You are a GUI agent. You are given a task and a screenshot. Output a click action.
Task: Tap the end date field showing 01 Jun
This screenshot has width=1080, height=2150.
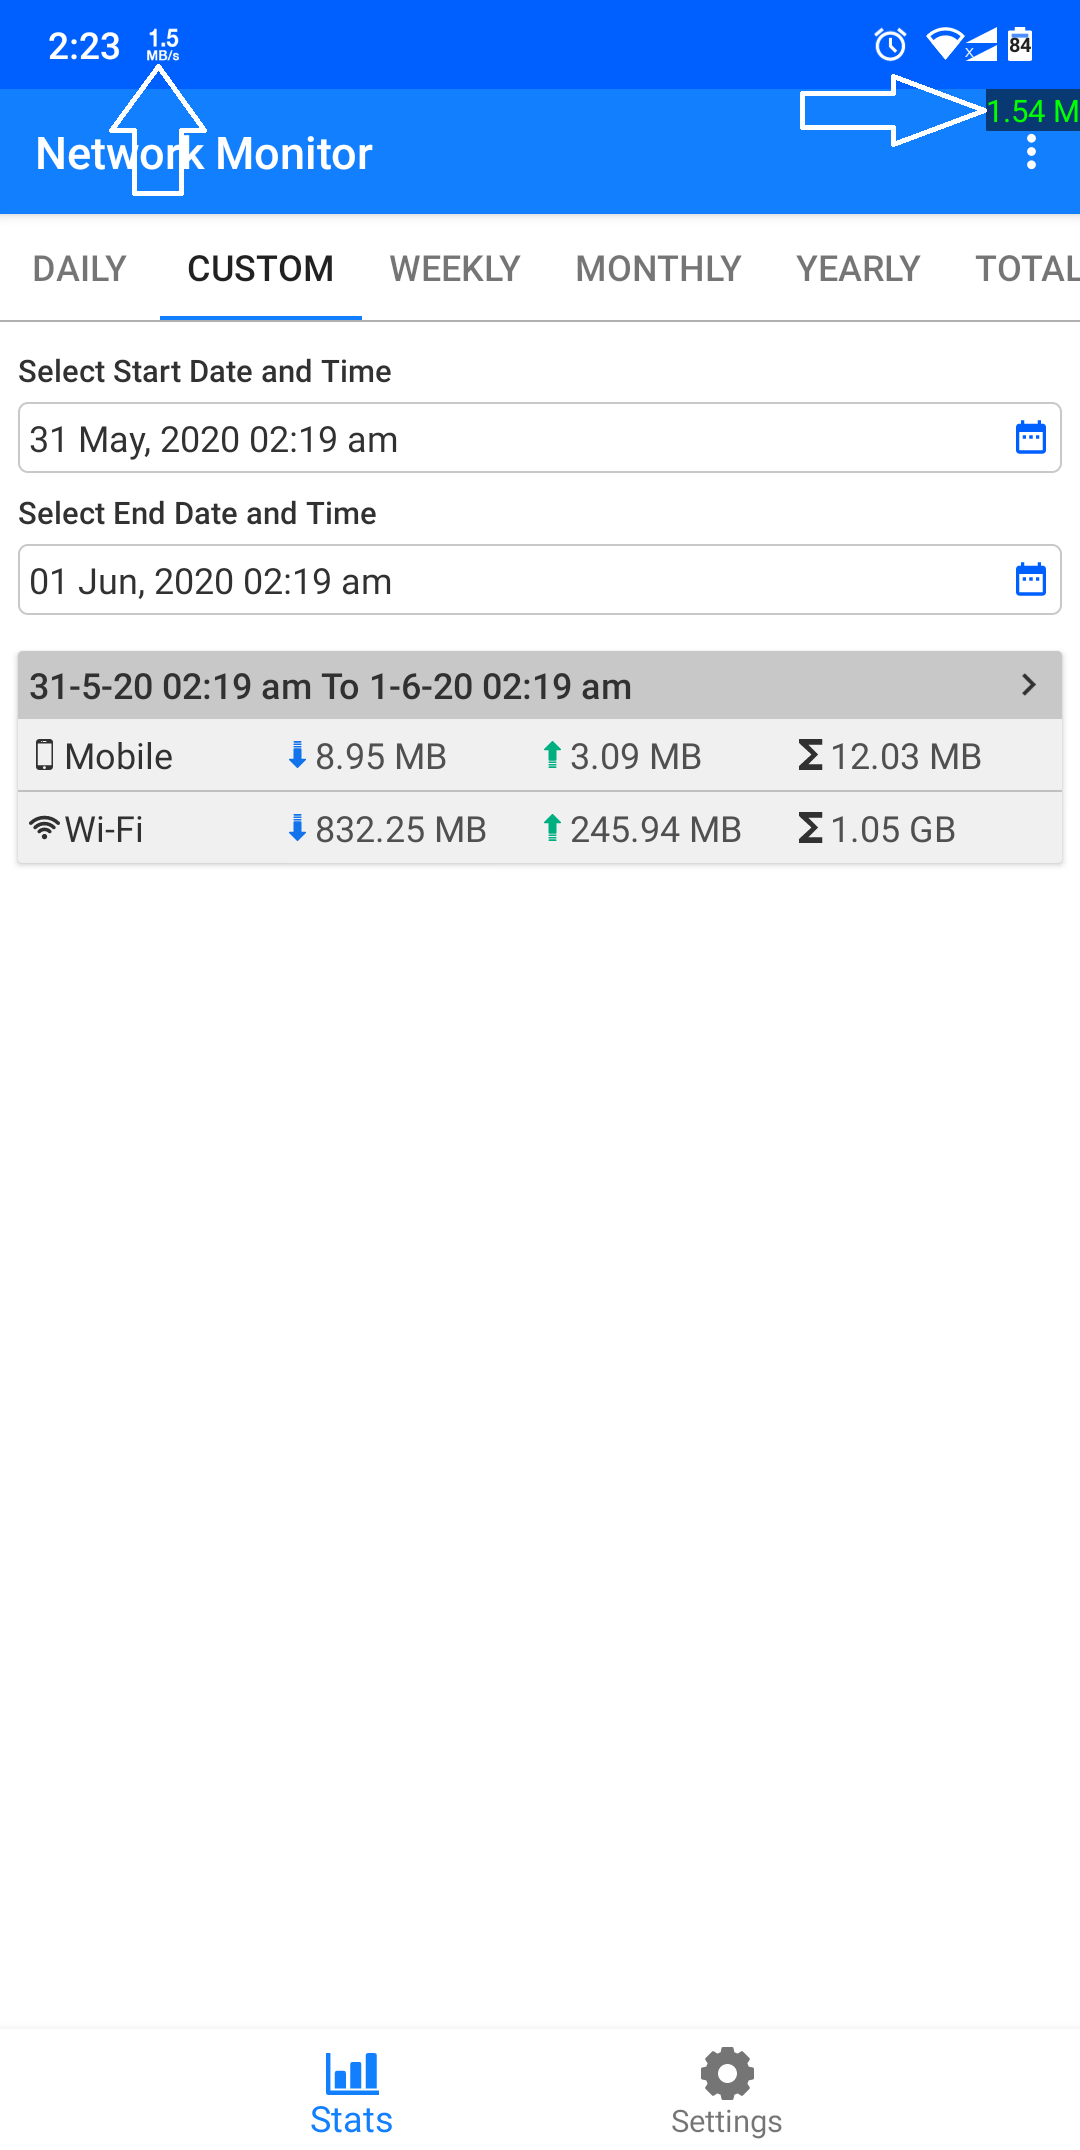[x=500, y=581]
